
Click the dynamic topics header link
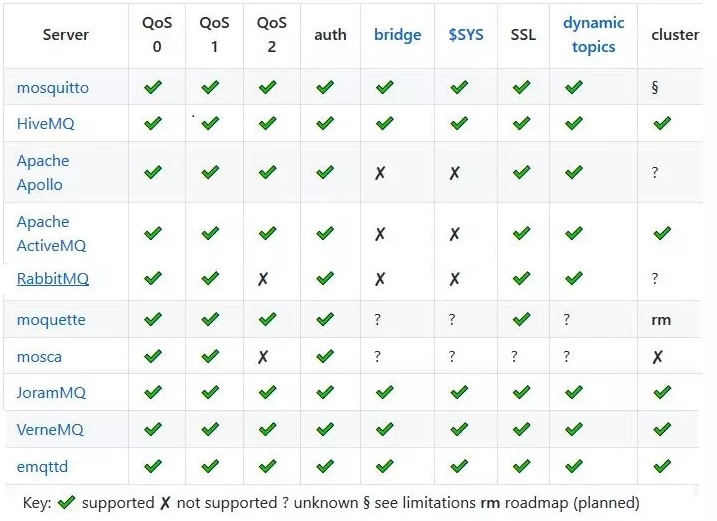593,35
